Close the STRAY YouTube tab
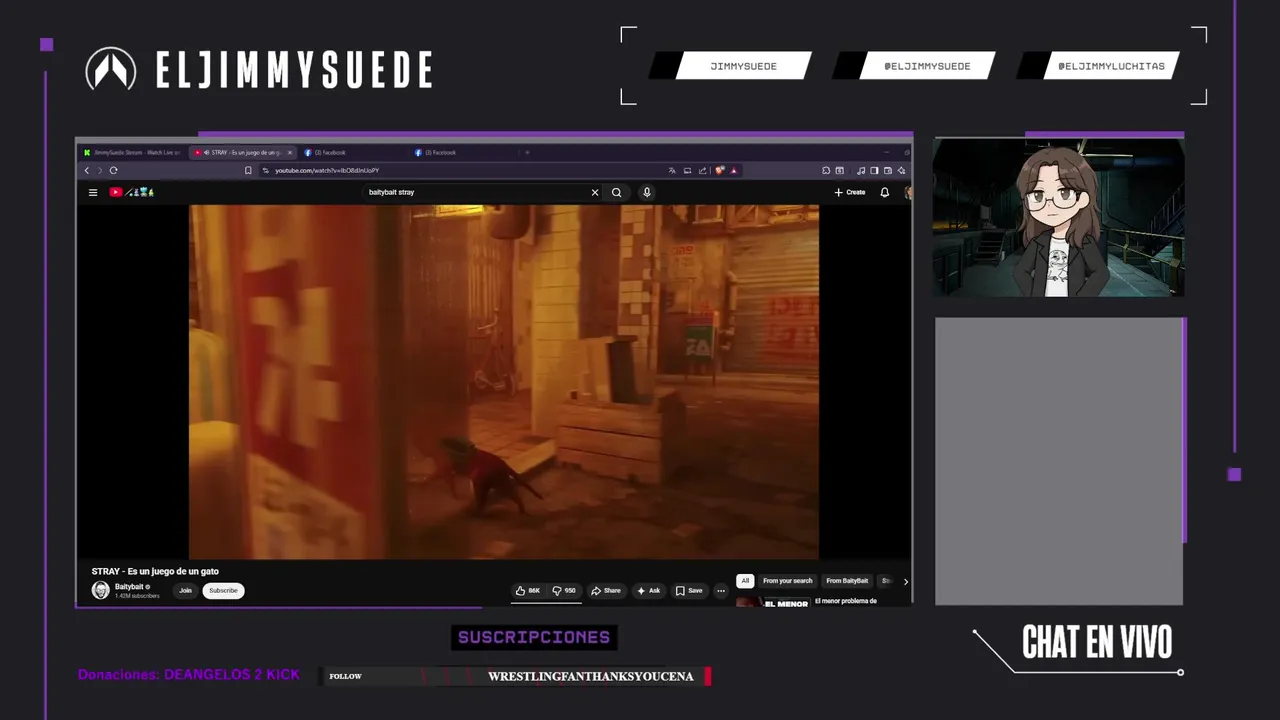The height and width of the screenshot is (720, 1280). [x=290, y=153]
